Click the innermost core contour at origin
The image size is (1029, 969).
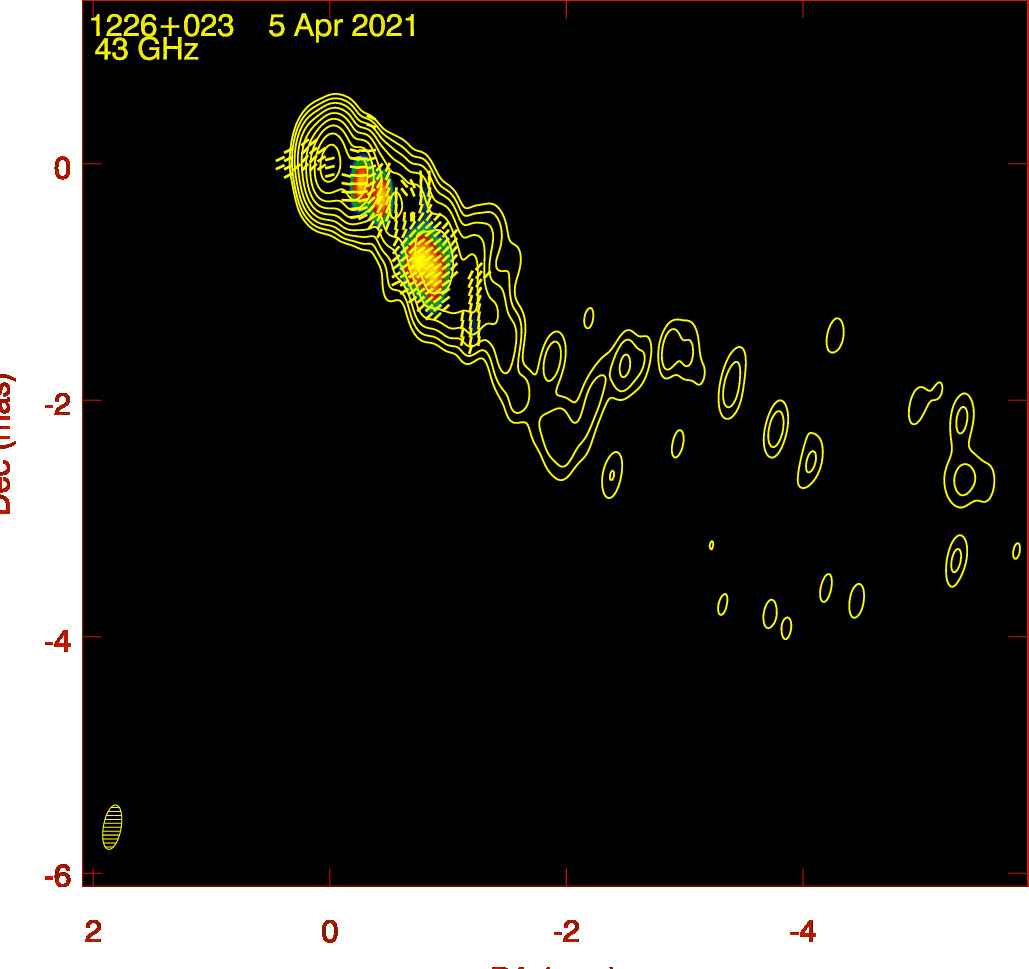(330, 162)
